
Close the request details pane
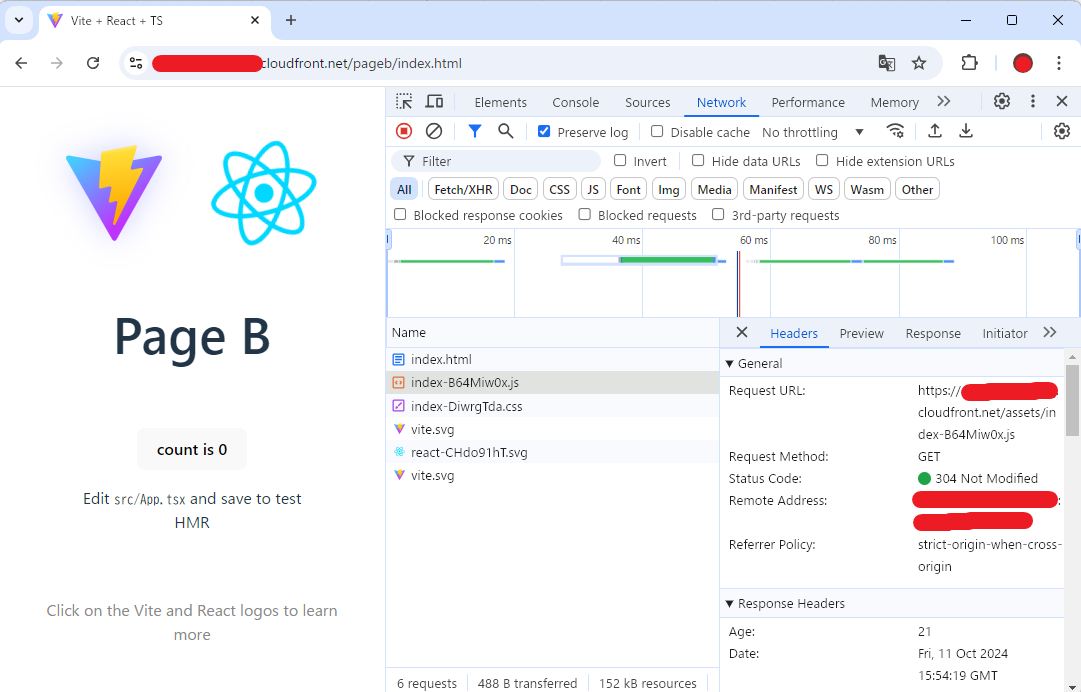click(x=742, y=332)
